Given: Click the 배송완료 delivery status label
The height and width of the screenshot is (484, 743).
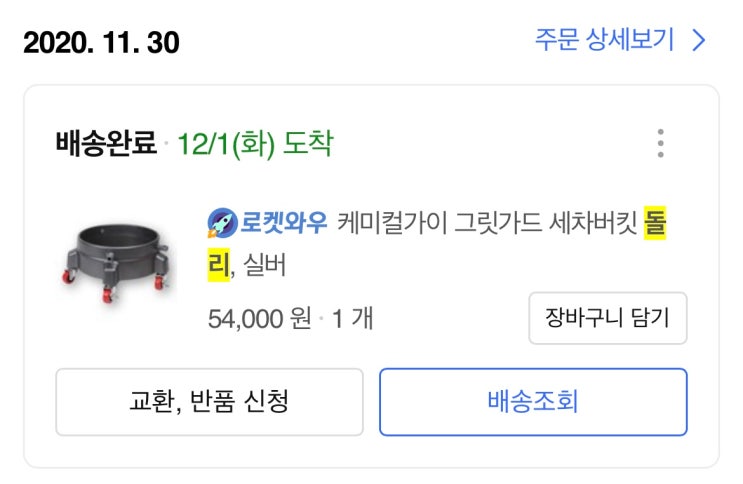Looking at the screenshot, I should coord(106,144).
